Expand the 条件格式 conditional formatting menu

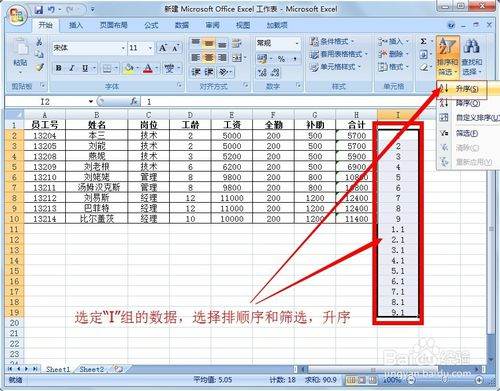pyautogui.click(x=332, y=41)
